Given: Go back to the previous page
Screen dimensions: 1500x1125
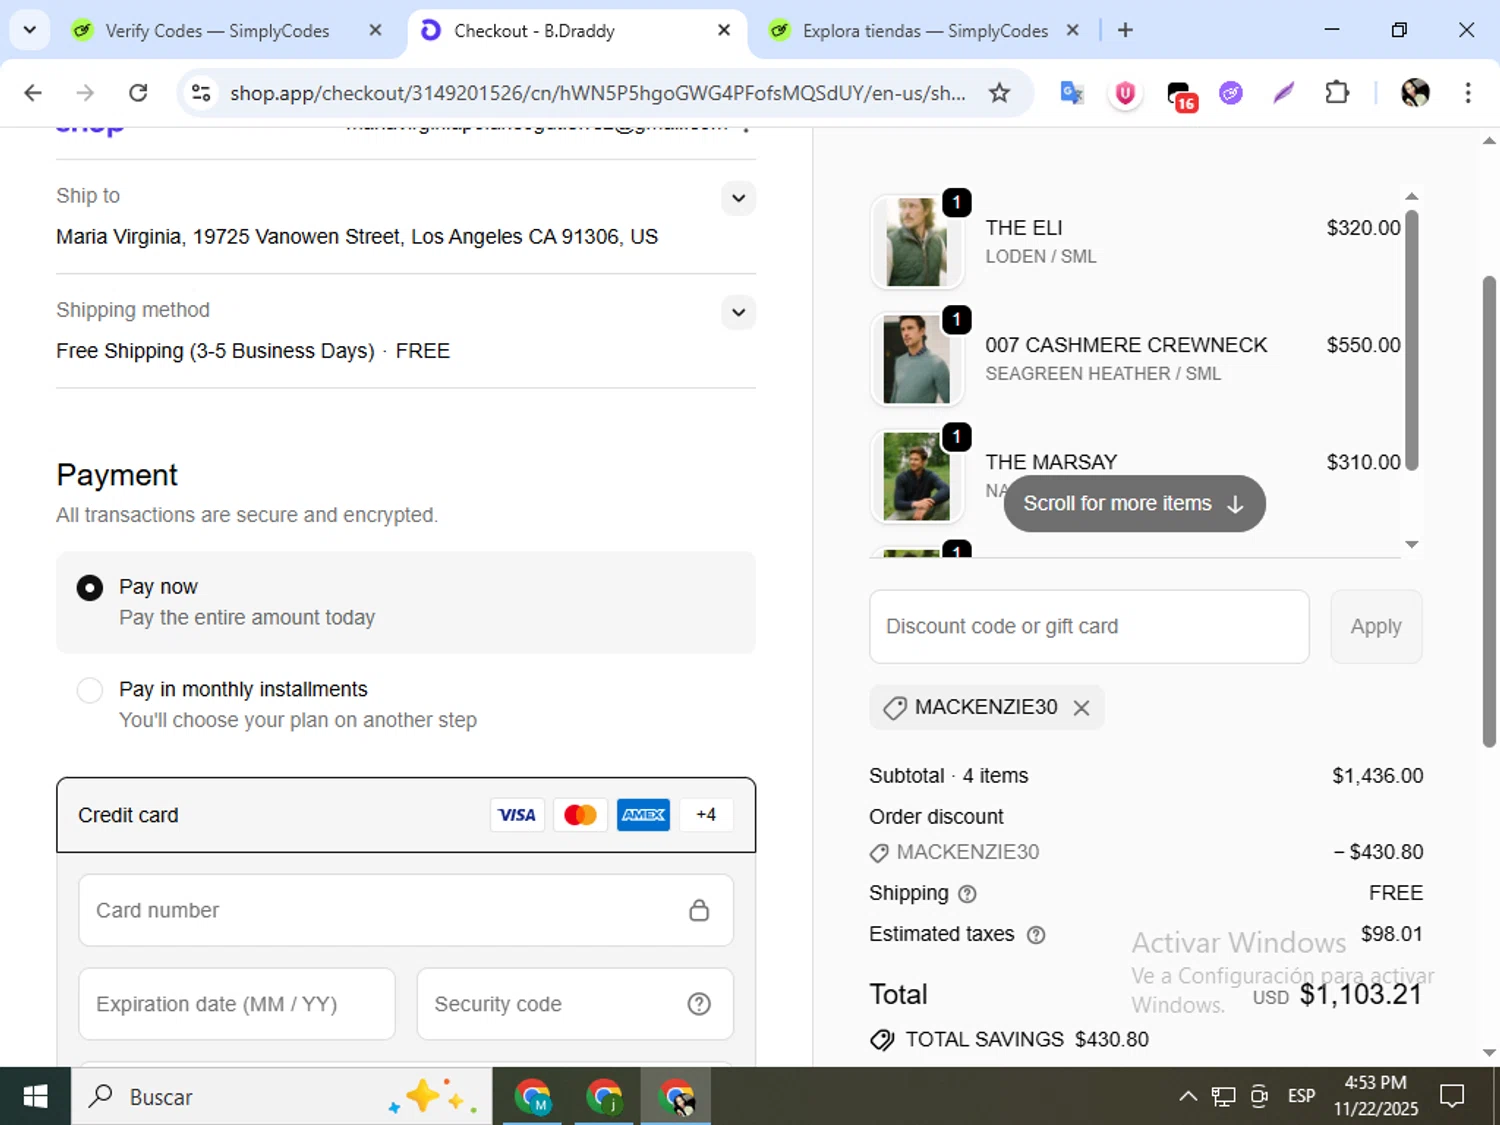Looking at the screenshot, I should 33,93.
